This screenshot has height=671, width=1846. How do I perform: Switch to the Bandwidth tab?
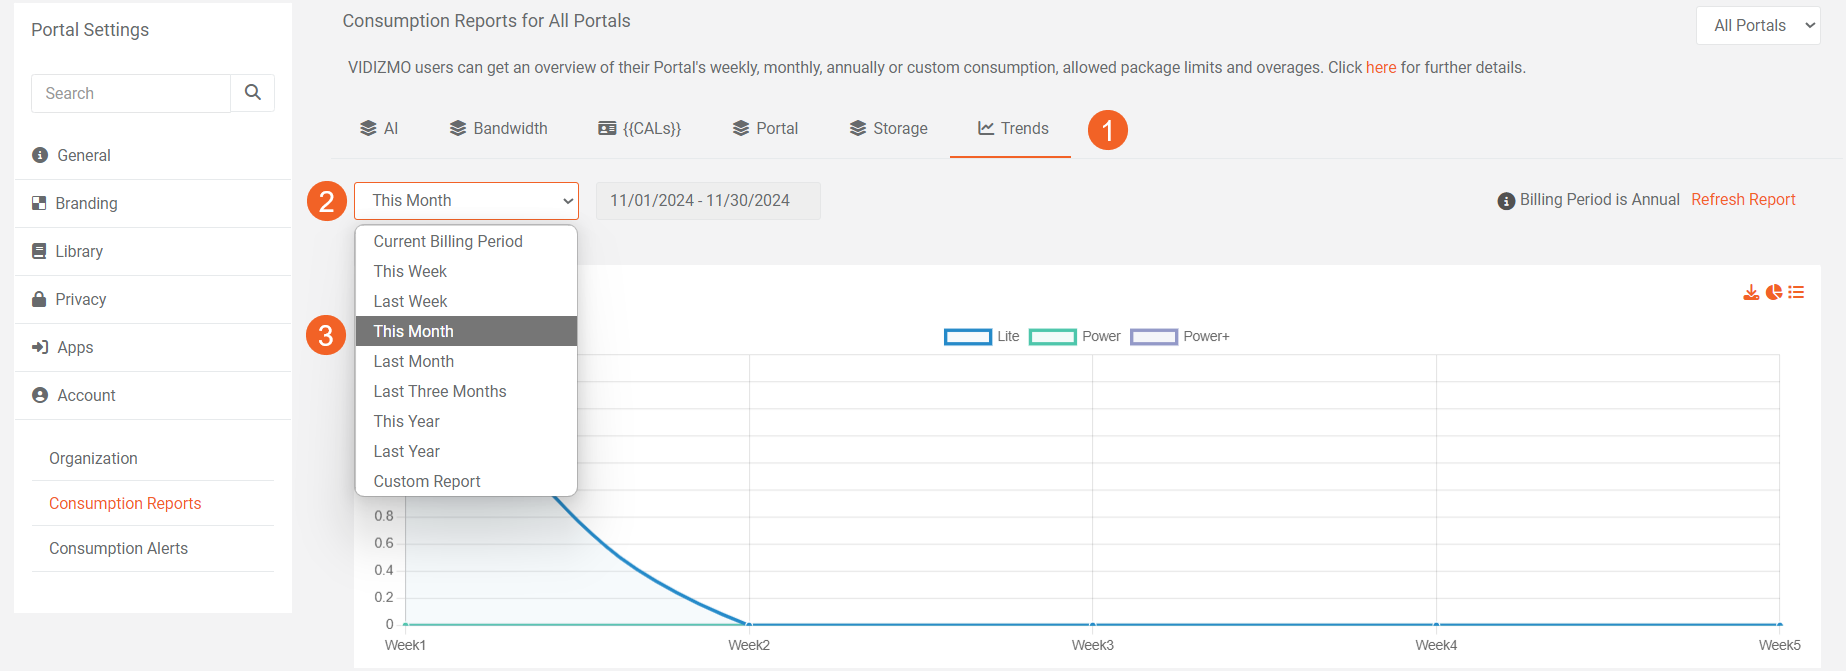click(499, 129)
